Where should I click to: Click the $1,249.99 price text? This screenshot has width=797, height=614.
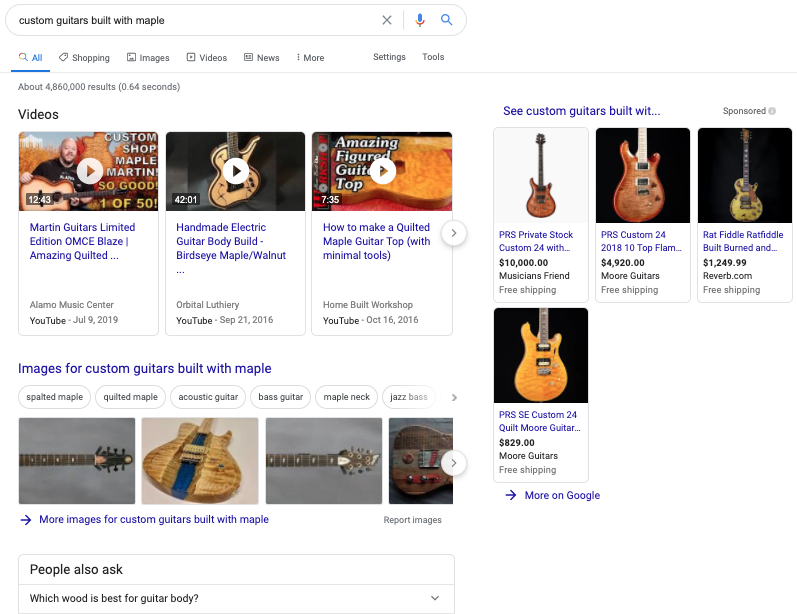pos(725,263)
